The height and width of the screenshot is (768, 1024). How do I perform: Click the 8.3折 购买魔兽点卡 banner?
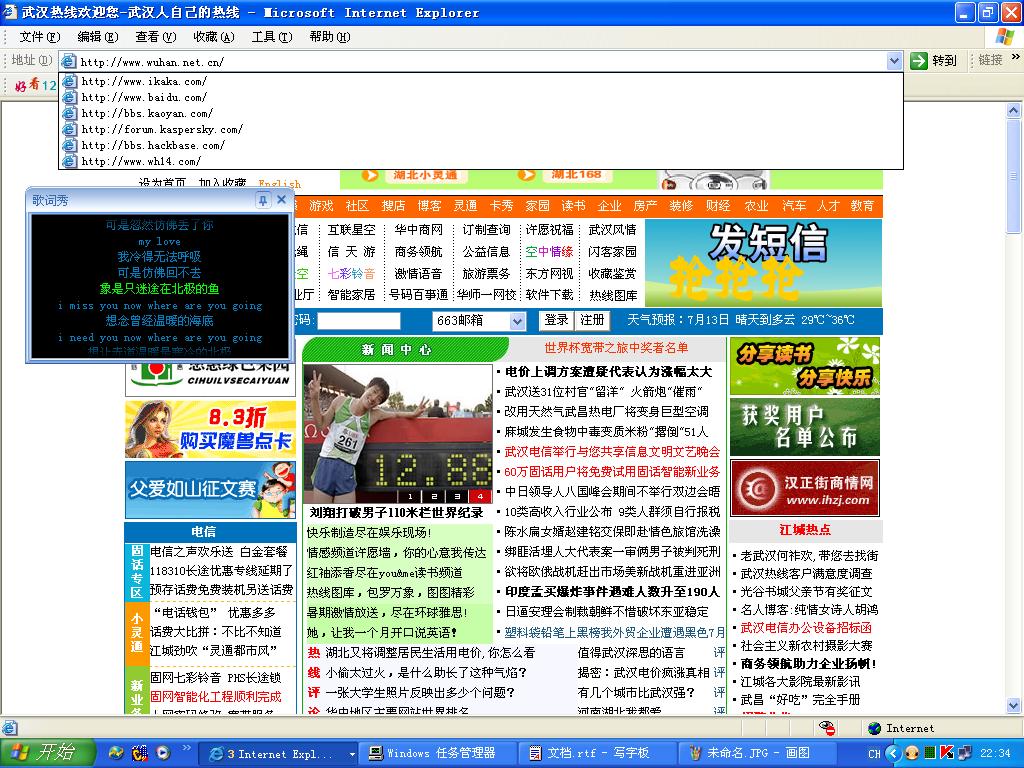(x=210, y=429)
